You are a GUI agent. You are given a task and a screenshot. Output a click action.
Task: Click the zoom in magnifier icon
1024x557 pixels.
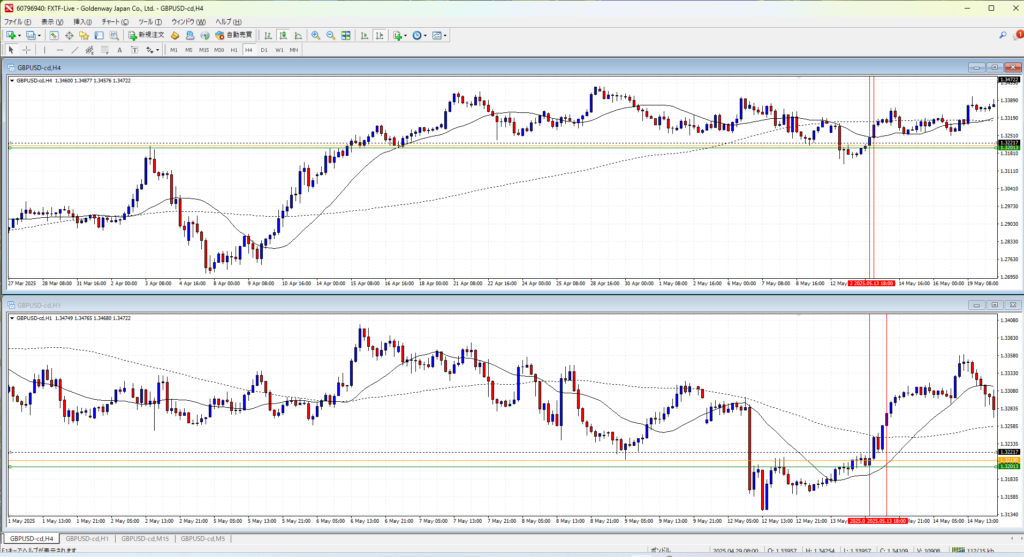click(315, 35)
